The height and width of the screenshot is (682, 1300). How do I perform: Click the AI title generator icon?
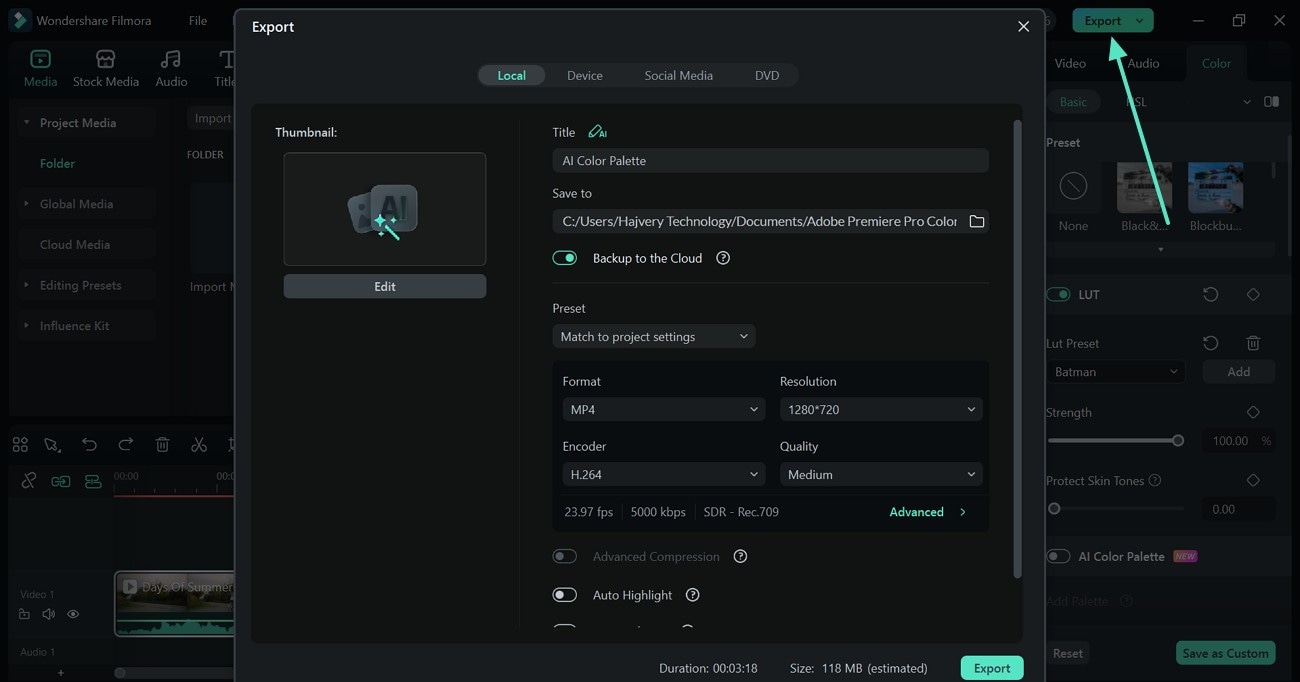point(597,132)
